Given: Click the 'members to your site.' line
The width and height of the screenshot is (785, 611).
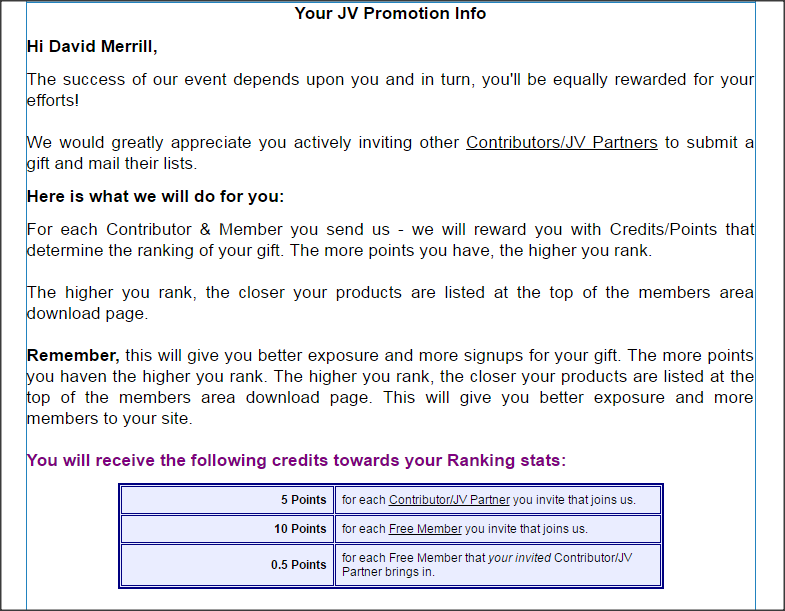Looking at the screenshot, I should click(x=110, y=419).
